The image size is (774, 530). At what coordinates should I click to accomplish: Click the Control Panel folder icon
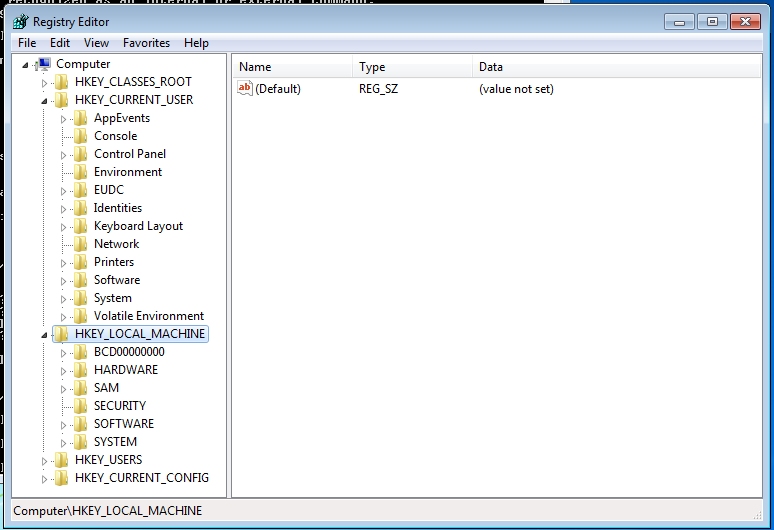[x=80, y=154]
